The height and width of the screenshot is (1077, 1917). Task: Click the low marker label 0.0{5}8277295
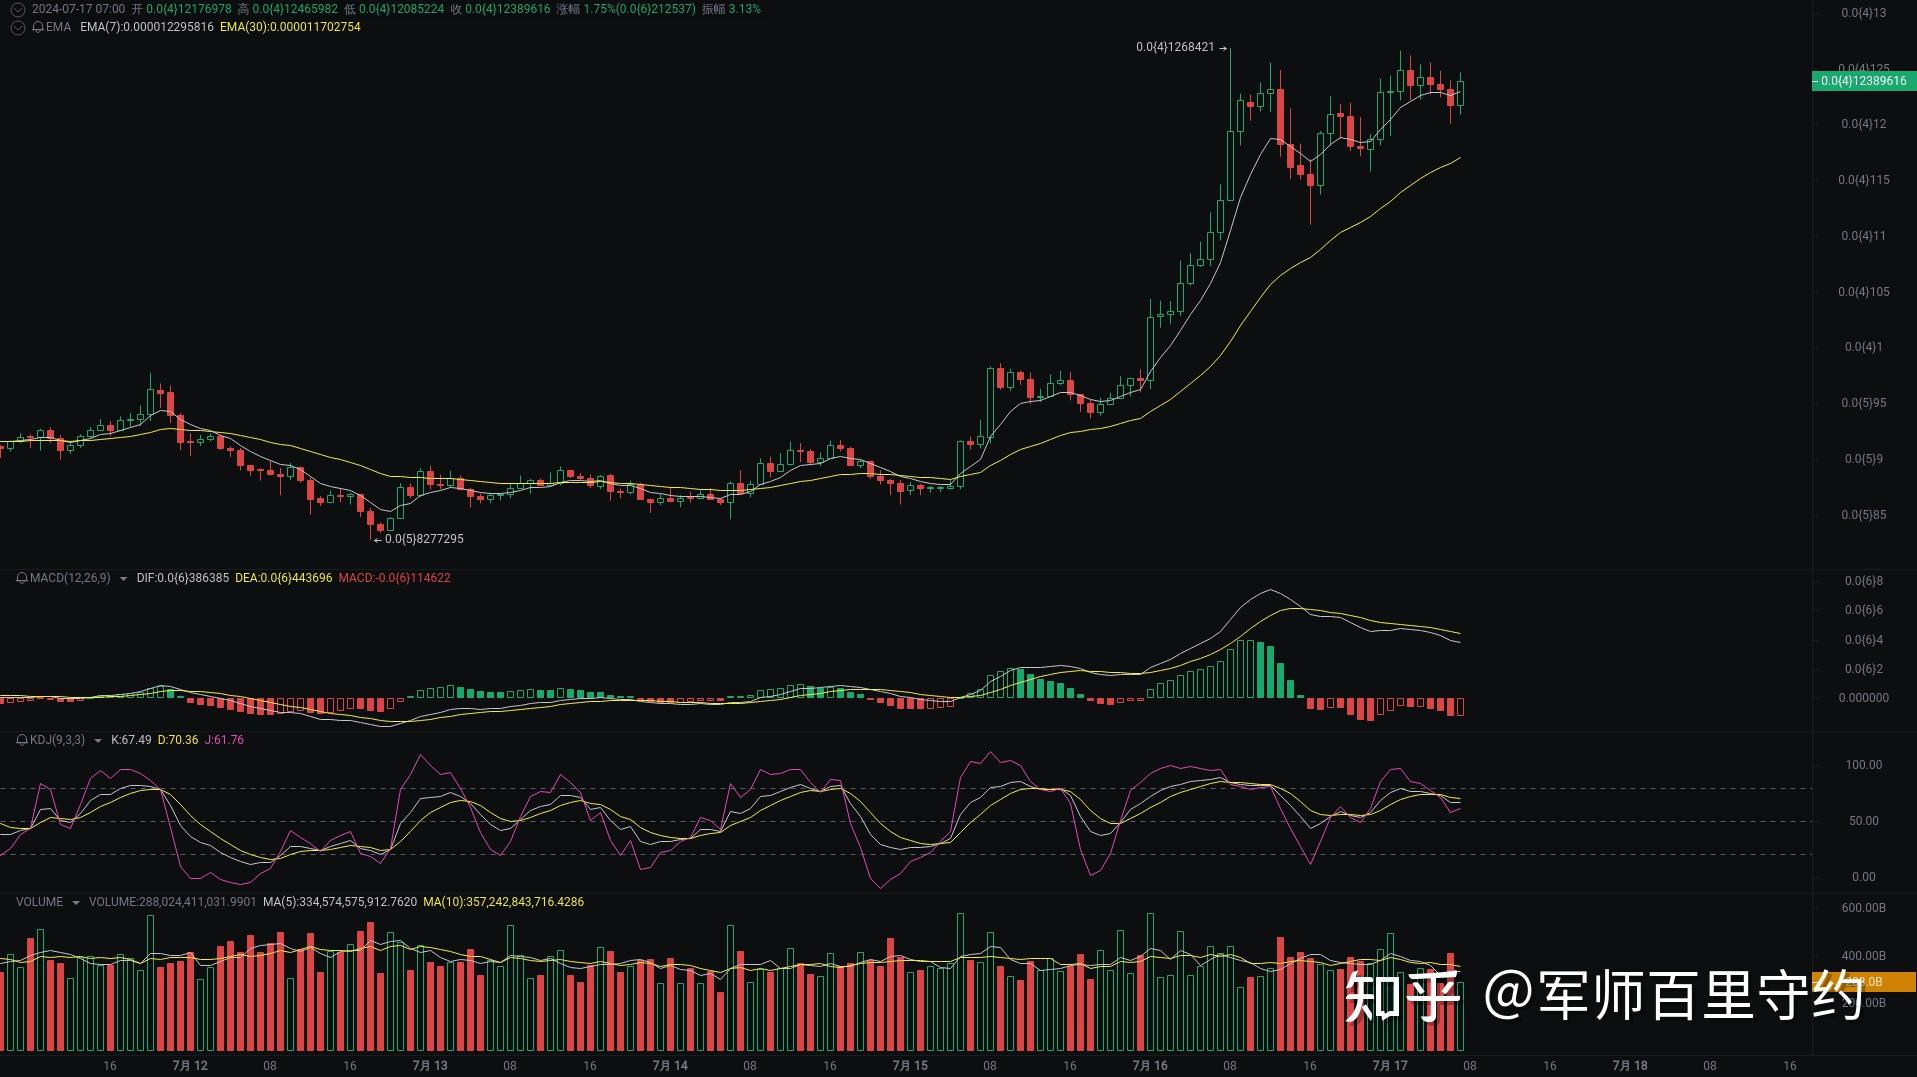point(424,539)
